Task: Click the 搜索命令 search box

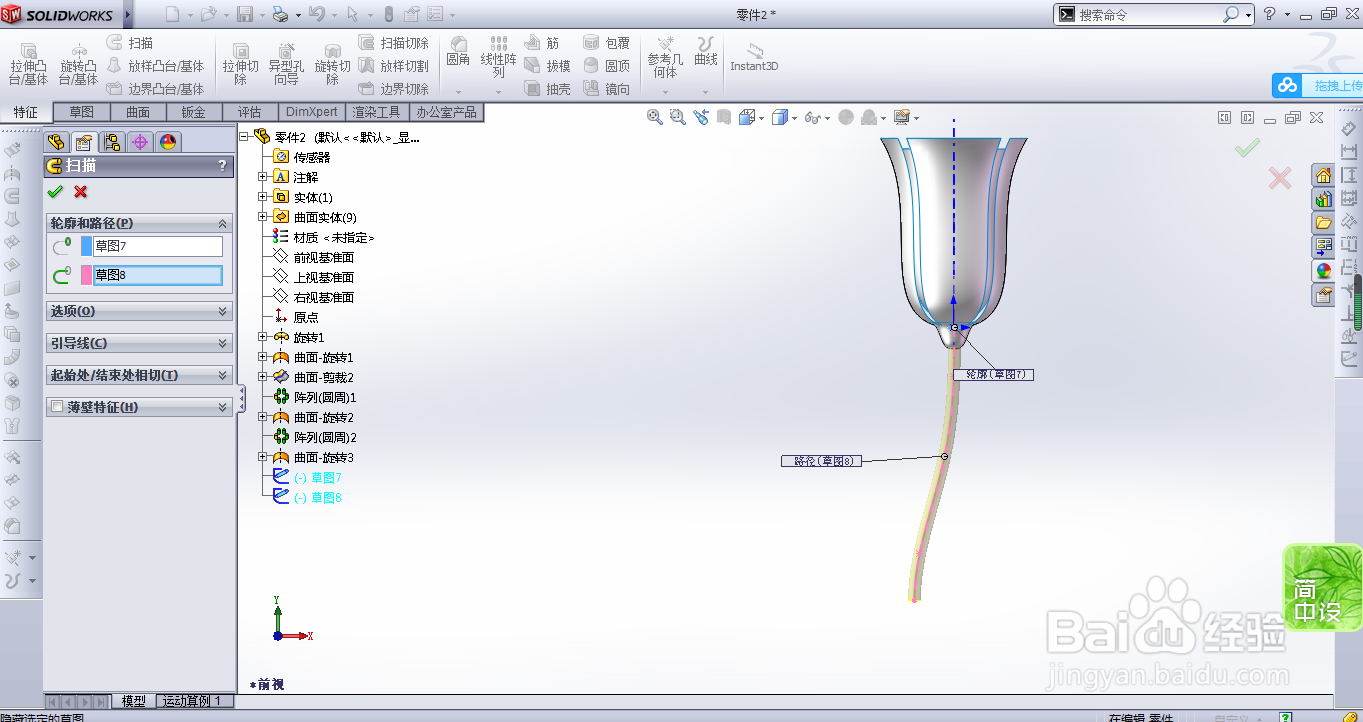Action: (x=1148, y=15)
